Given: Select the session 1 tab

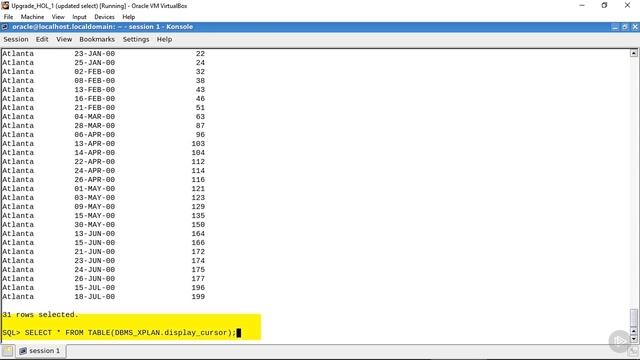Looking at the screenshot, I should pos(40,351).
